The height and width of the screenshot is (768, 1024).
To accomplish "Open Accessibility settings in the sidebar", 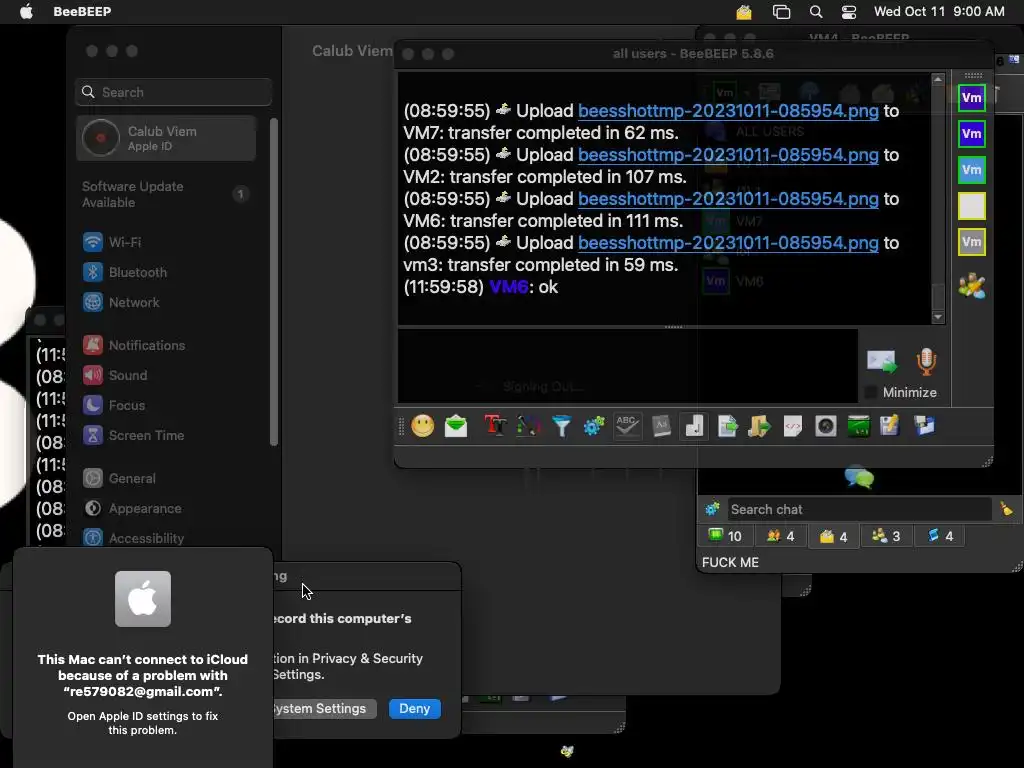I will pos(166,539).
